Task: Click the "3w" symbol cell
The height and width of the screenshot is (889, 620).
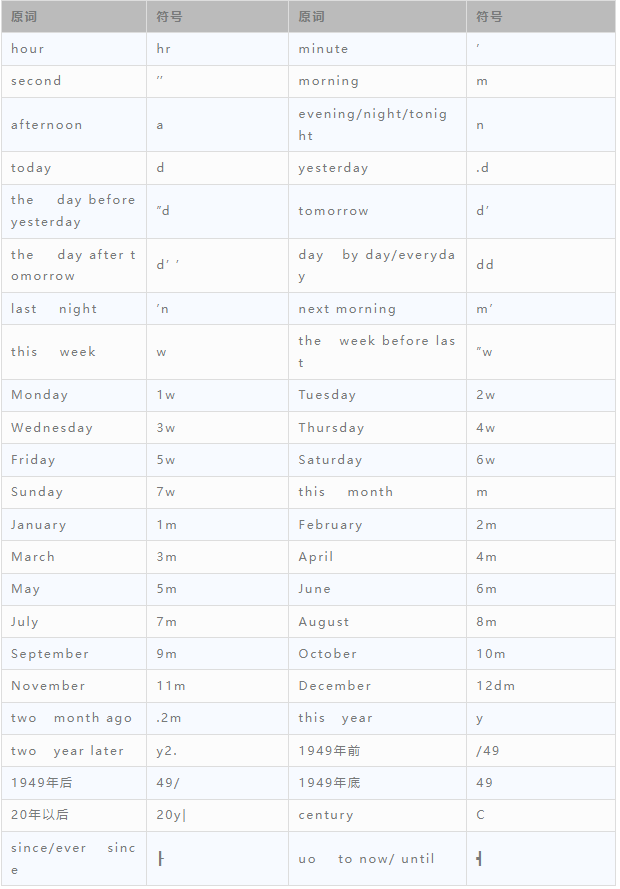Action: [166, 428]
